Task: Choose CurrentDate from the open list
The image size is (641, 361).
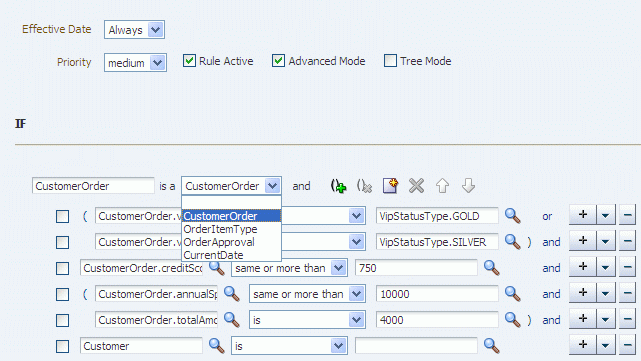Action: [x=231, y=255]
